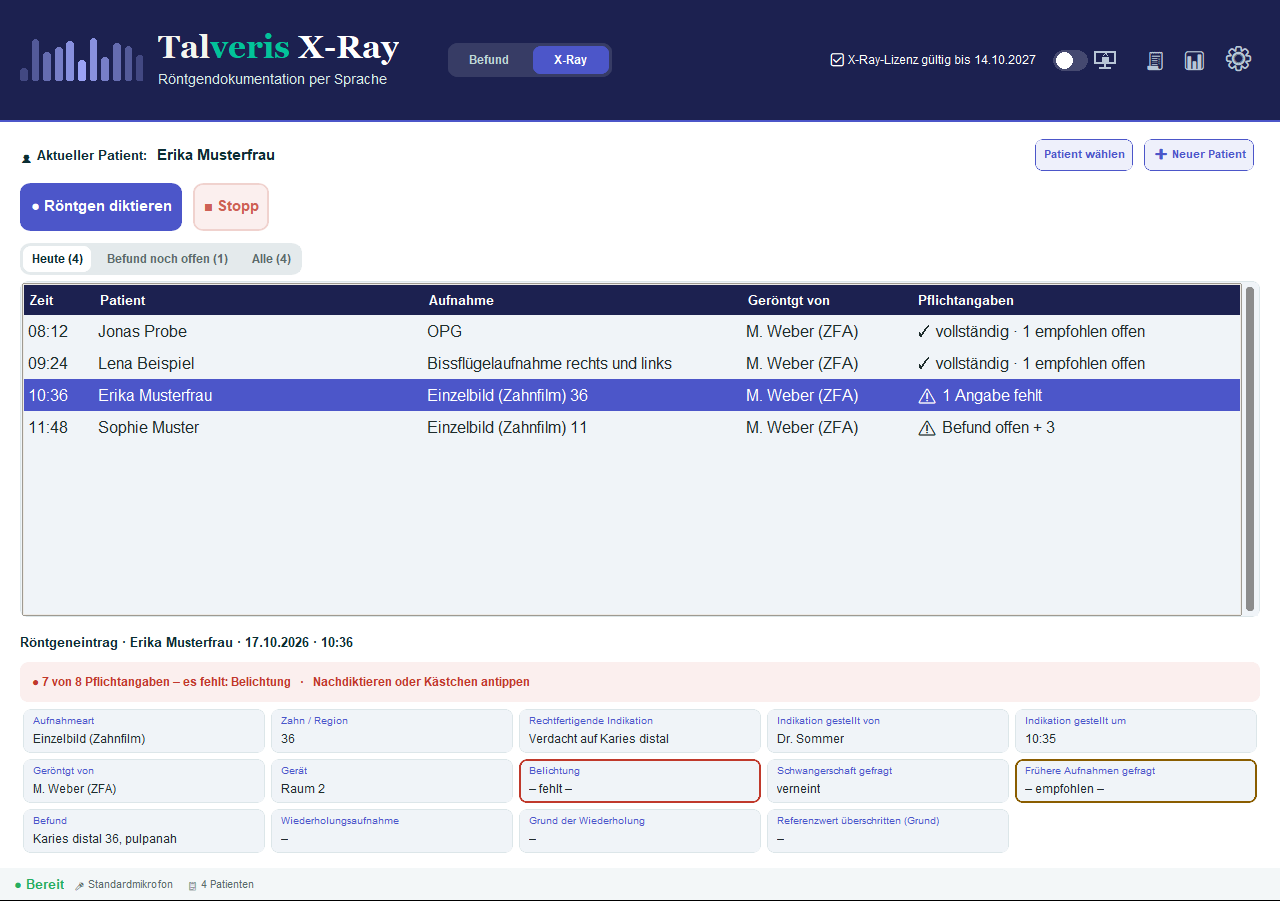Click the warning icon in Sophie Muster row
Image resolution: width=1280 pixels, height=901 pixels.
pos(927,428)
